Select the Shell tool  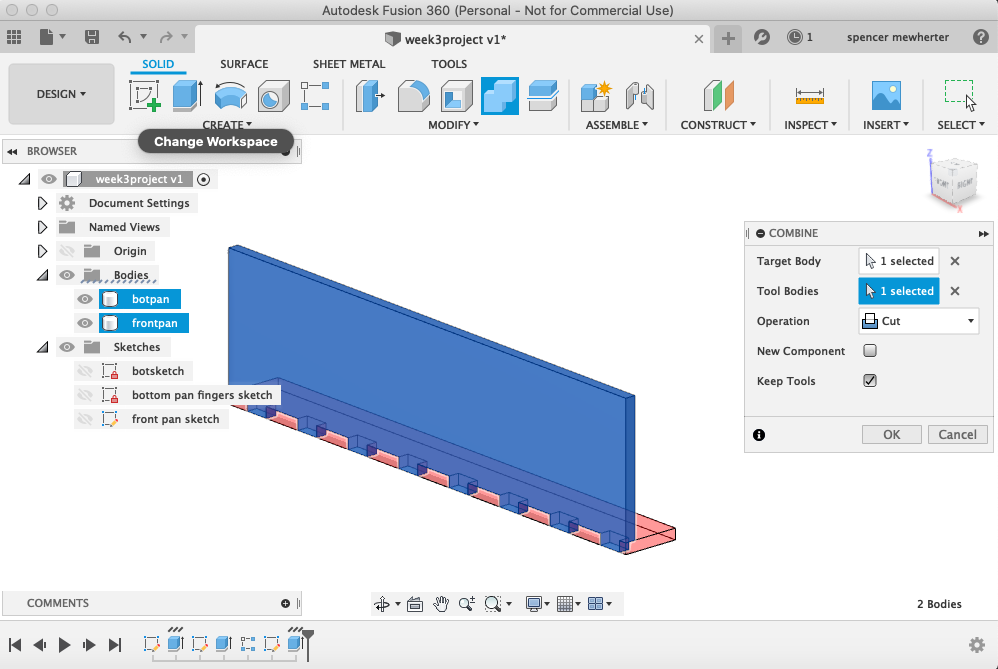[456, 95]
